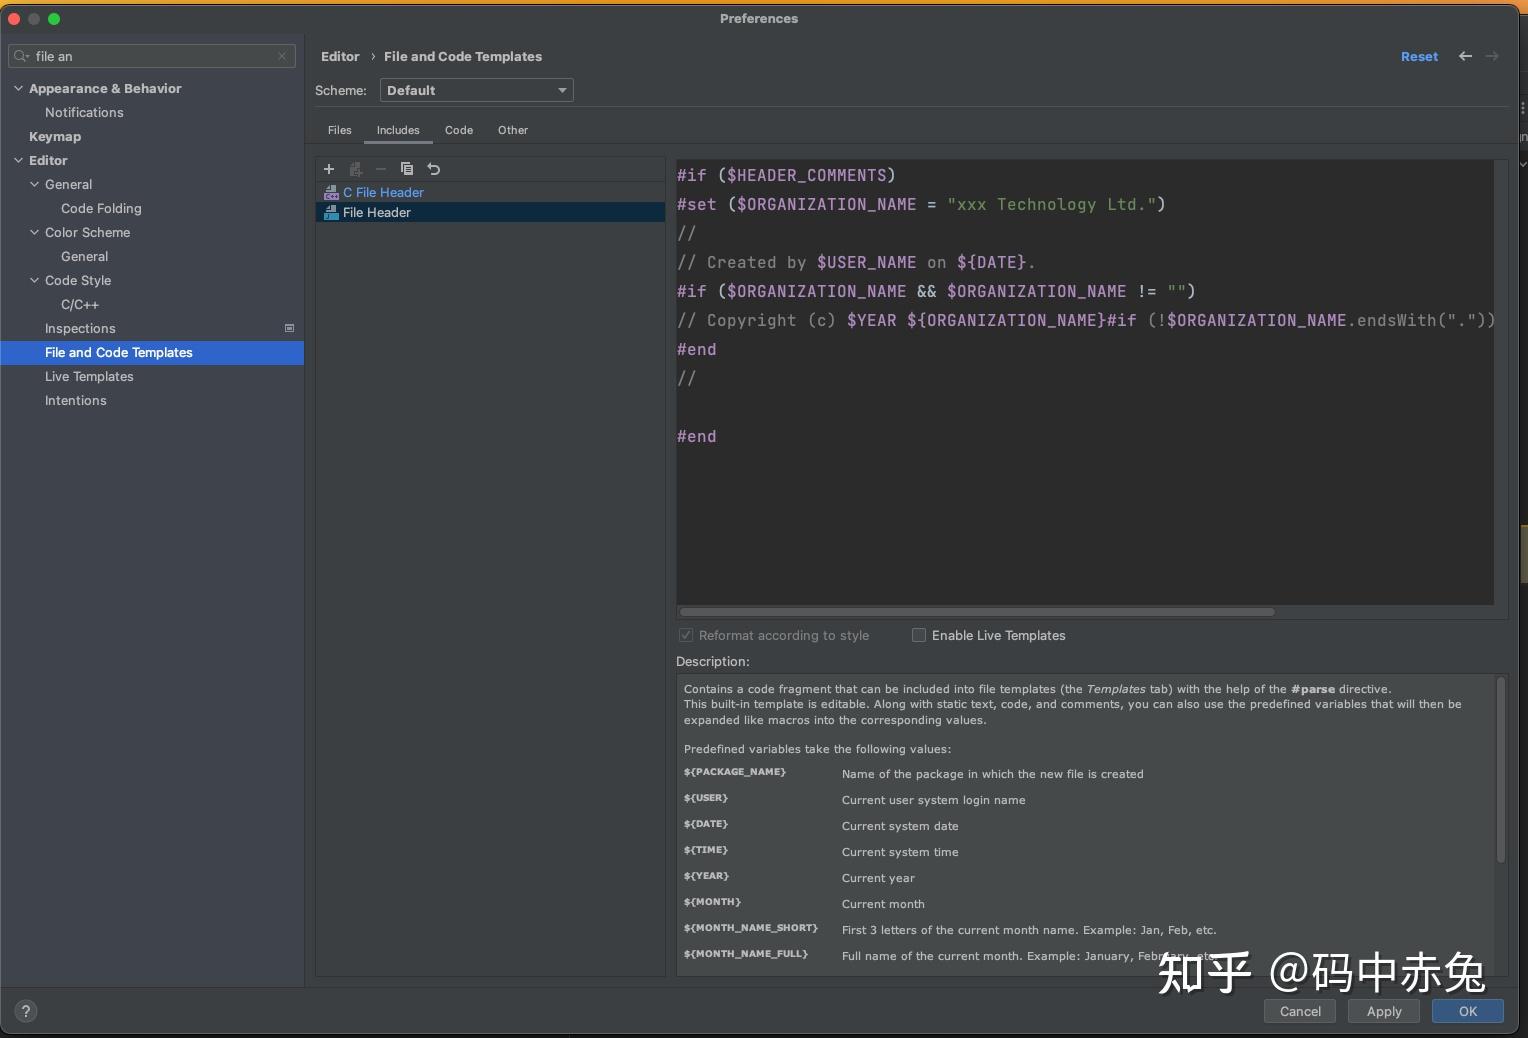Viewport: 1528px width, 1038px height.
Task: Switch to the Includes tab
Action: coord(398,130)
